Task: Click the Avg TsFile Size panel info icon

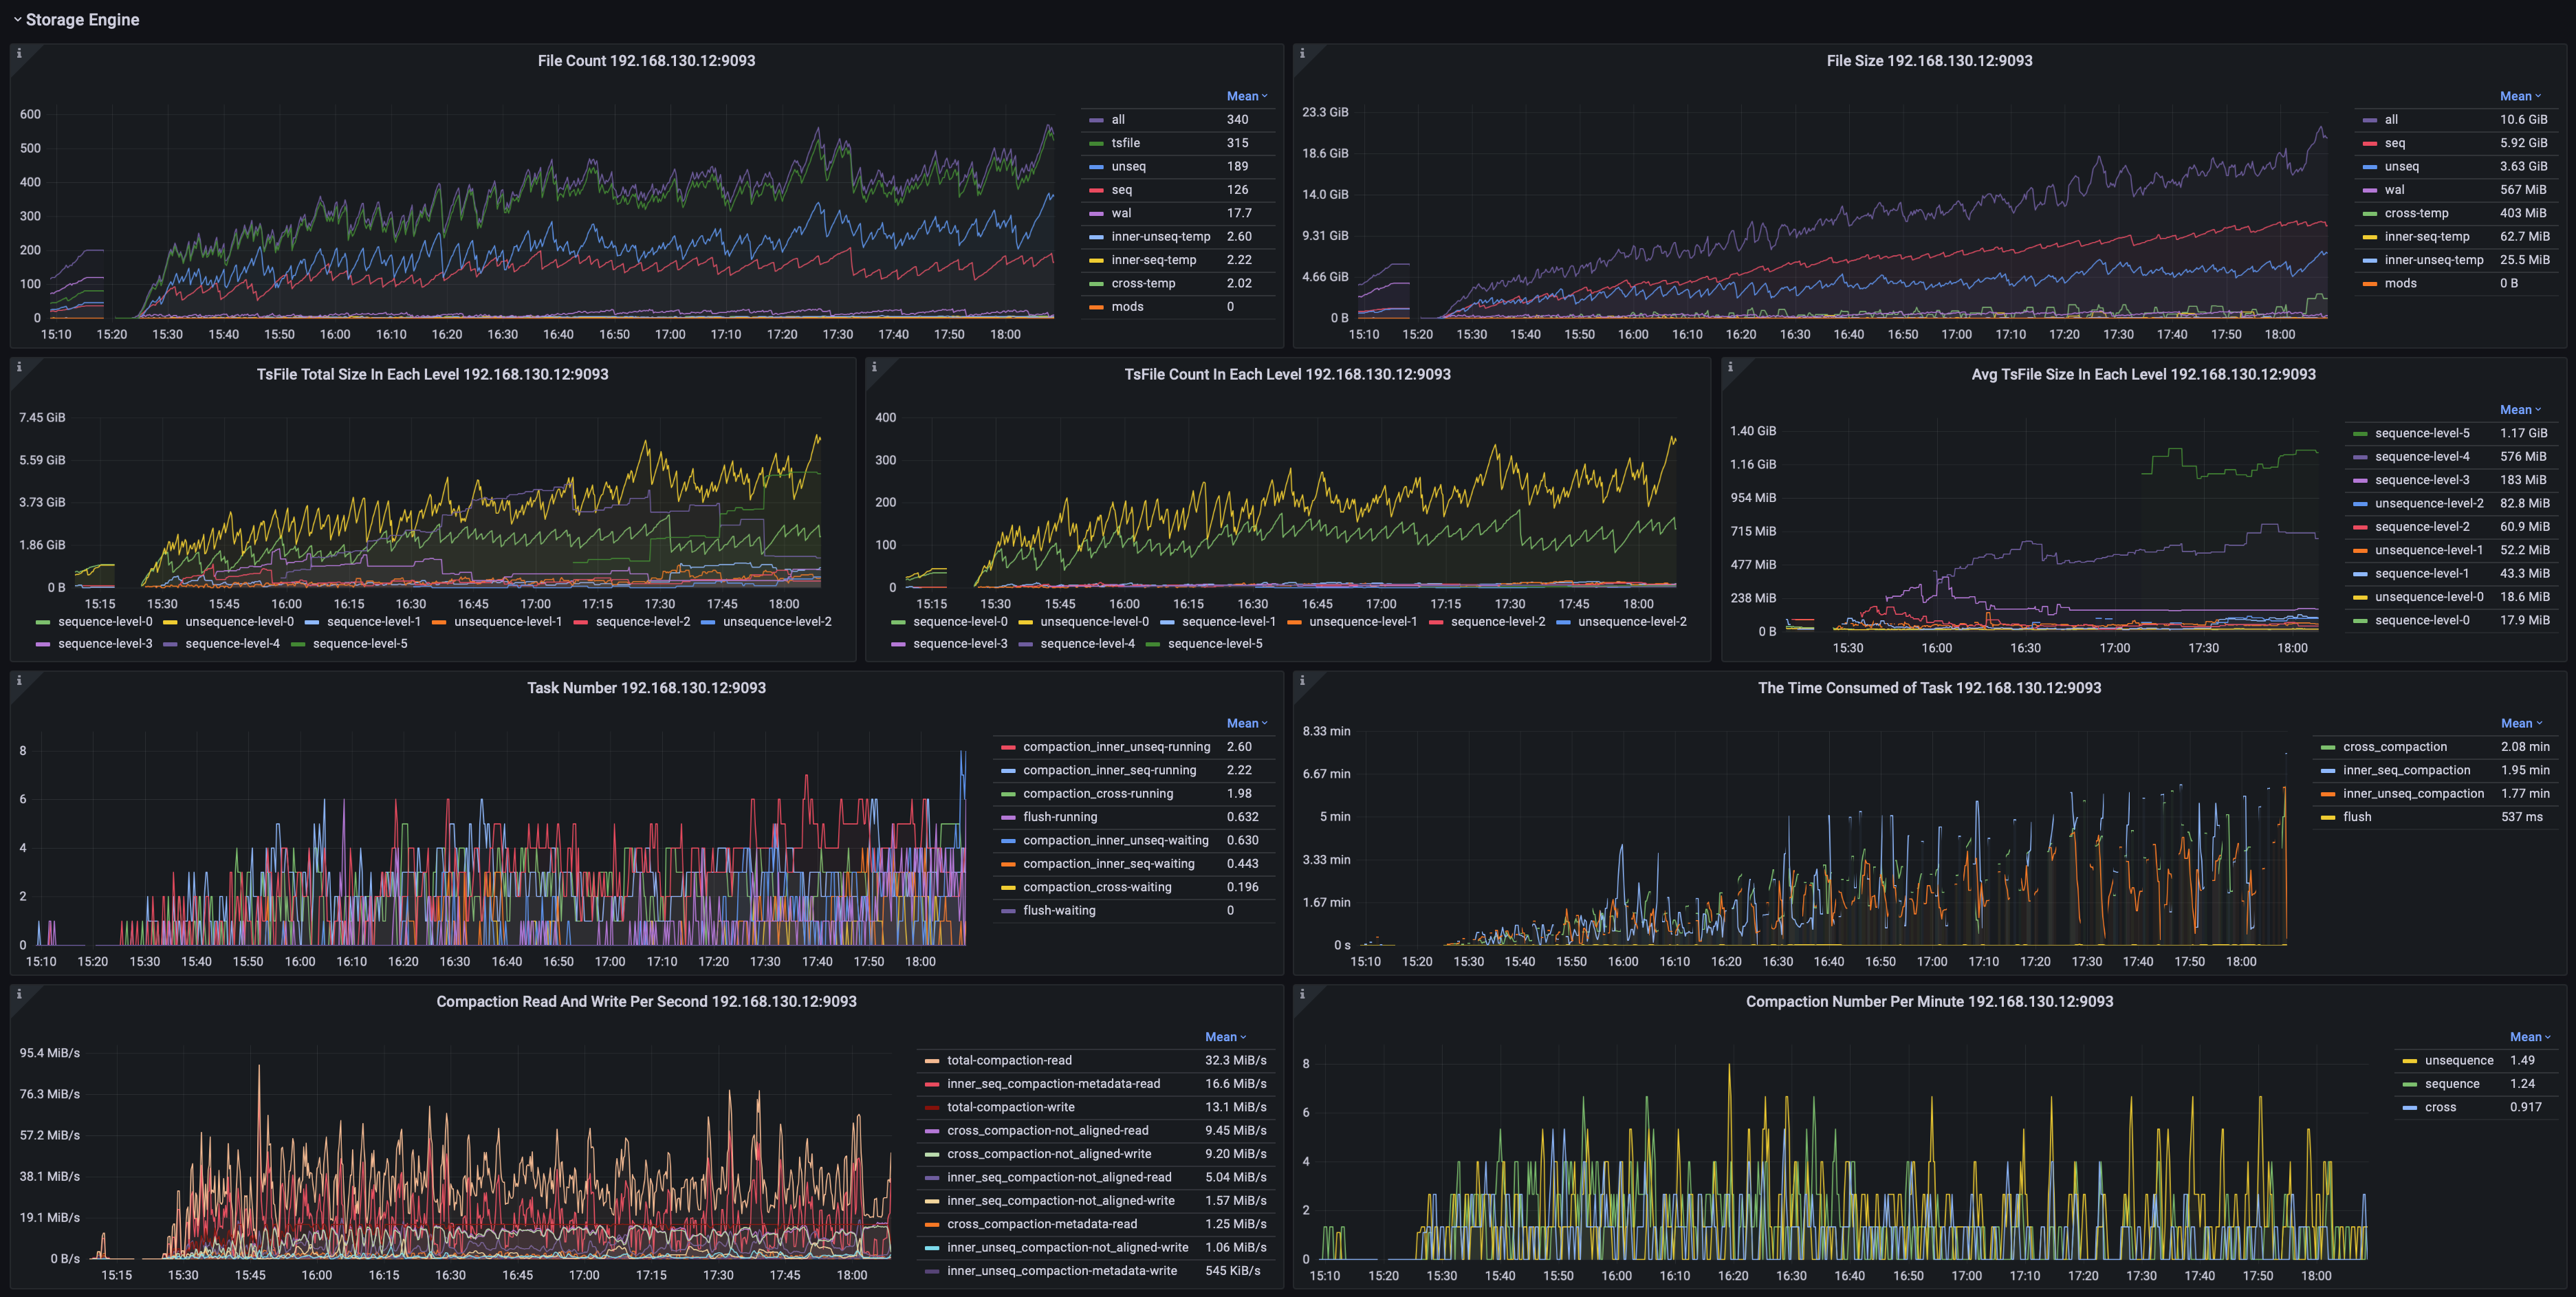Action: tap(1730, 367)
